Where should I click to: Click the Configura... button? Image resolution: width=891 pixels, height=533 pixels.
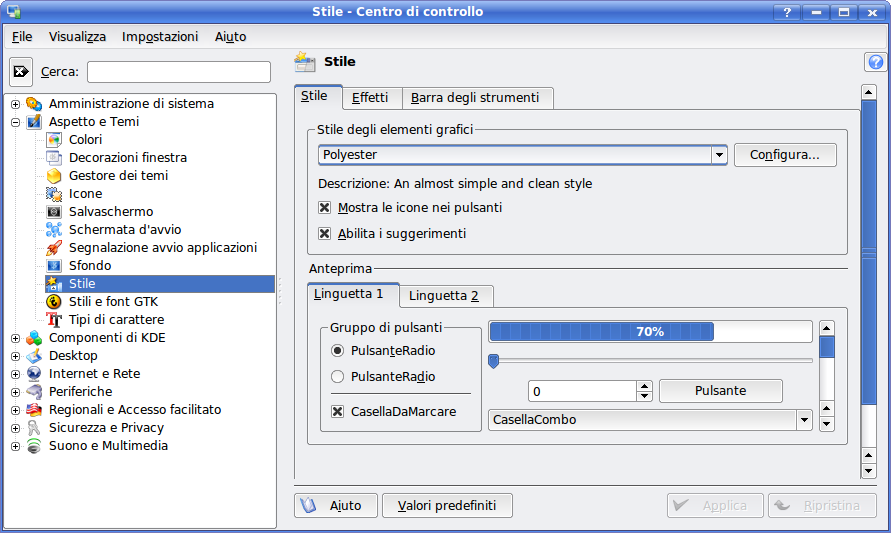click(x=784, y=155)
